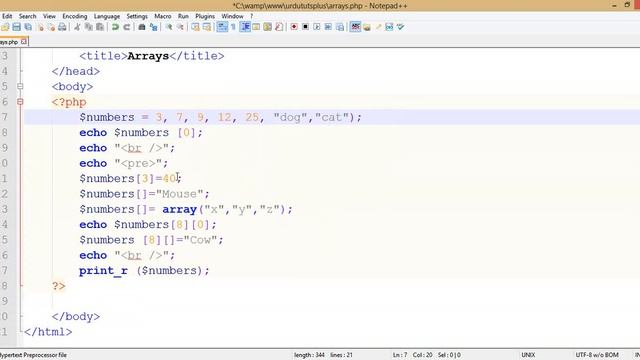
Task: Open the View menu
Action: tap(49, 16)
